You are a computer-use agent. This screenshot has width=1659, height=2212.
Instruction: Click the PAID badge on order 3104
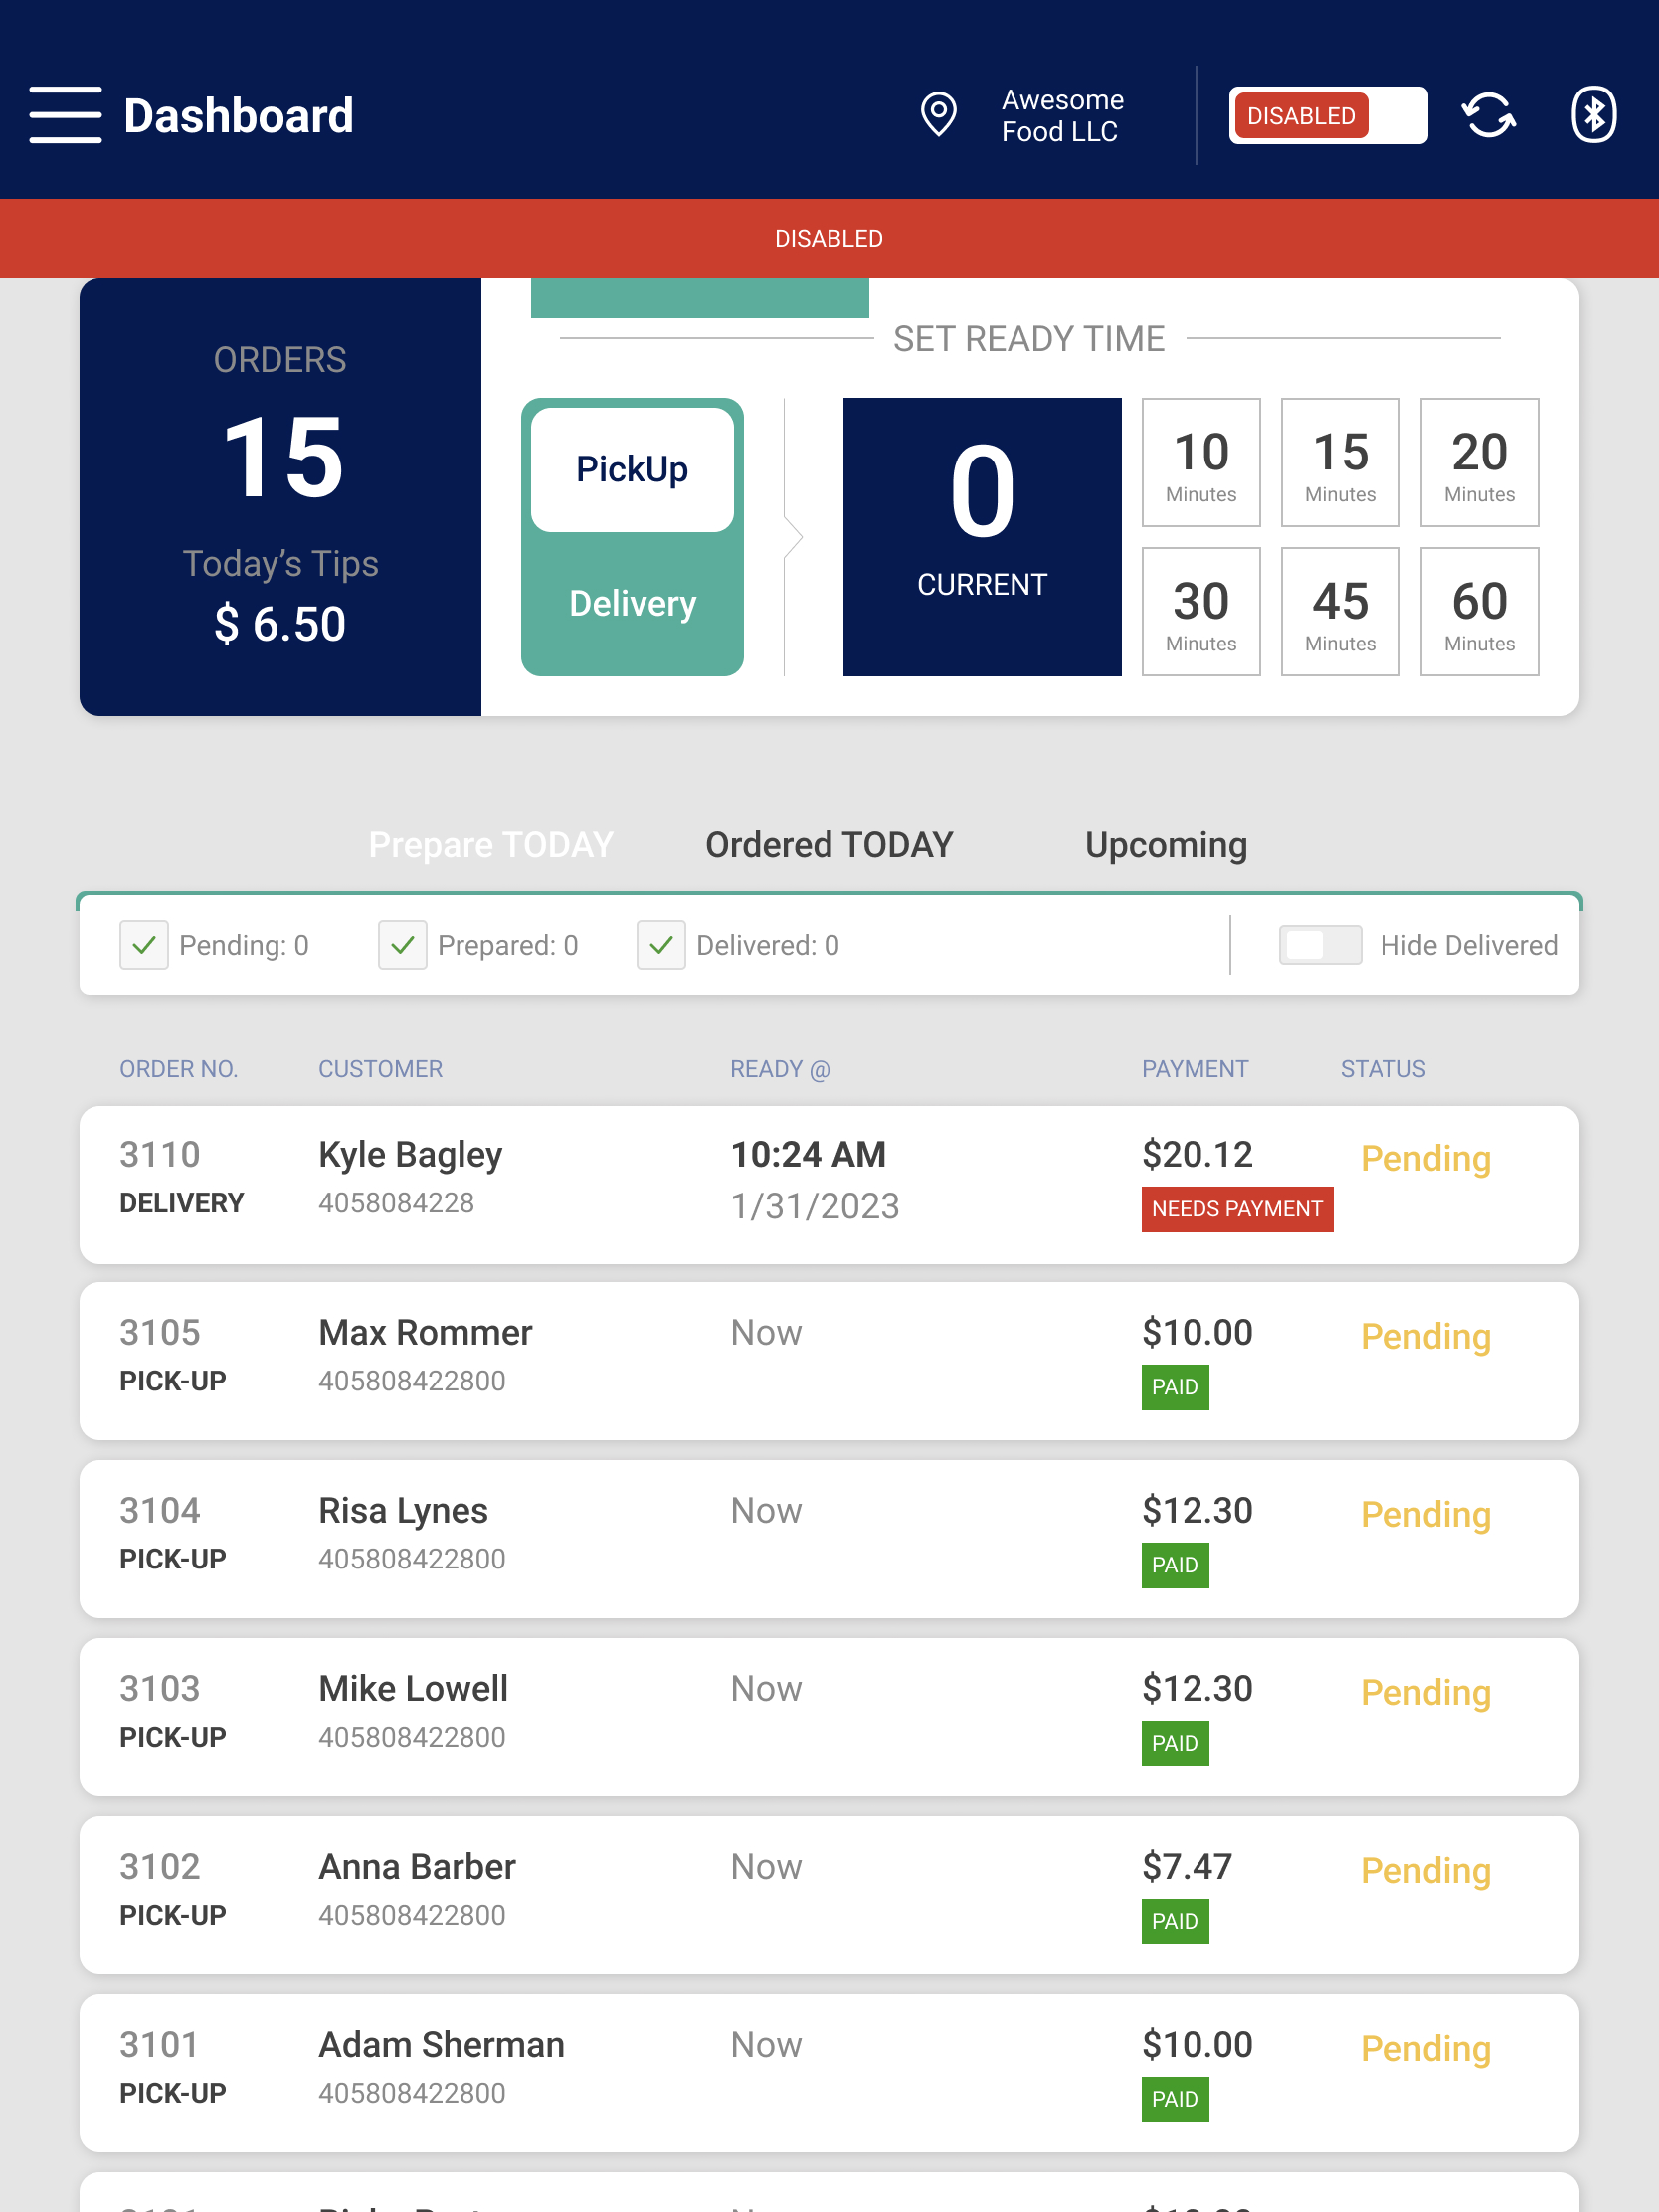tap(1175, 1565)
